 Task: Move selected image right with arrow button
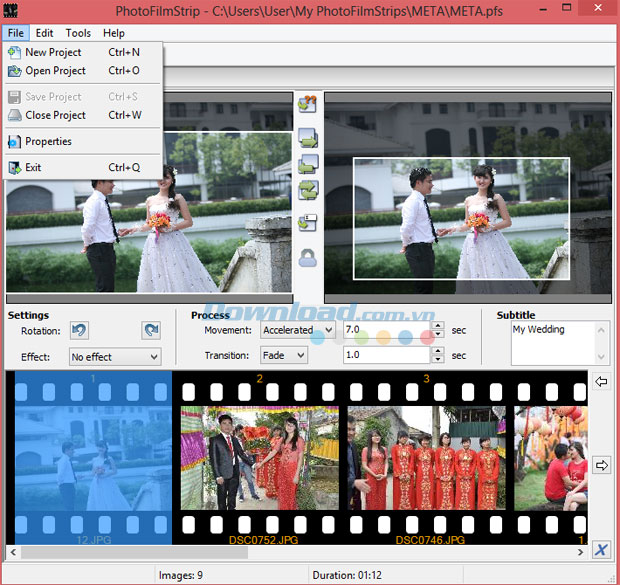601,465
